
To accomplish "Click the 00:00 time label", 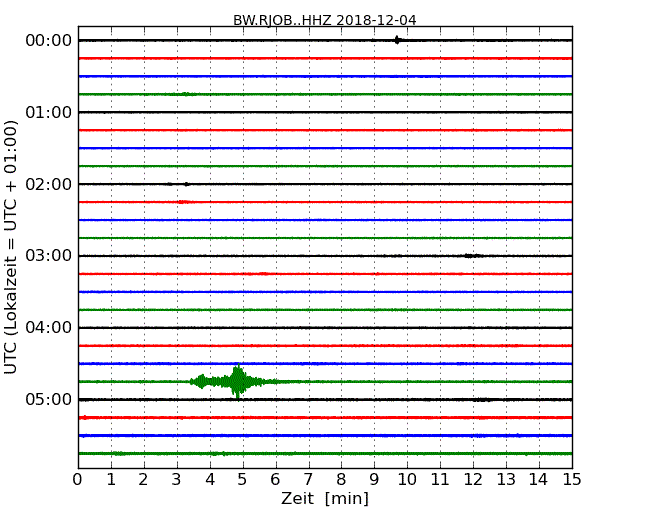I will tap(49, 41).
